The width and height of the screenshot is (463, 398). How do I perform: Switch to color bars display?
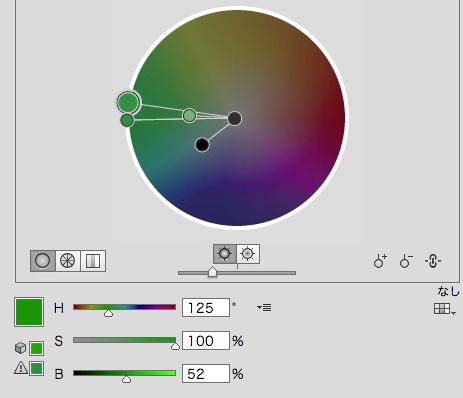pos(93,261)
